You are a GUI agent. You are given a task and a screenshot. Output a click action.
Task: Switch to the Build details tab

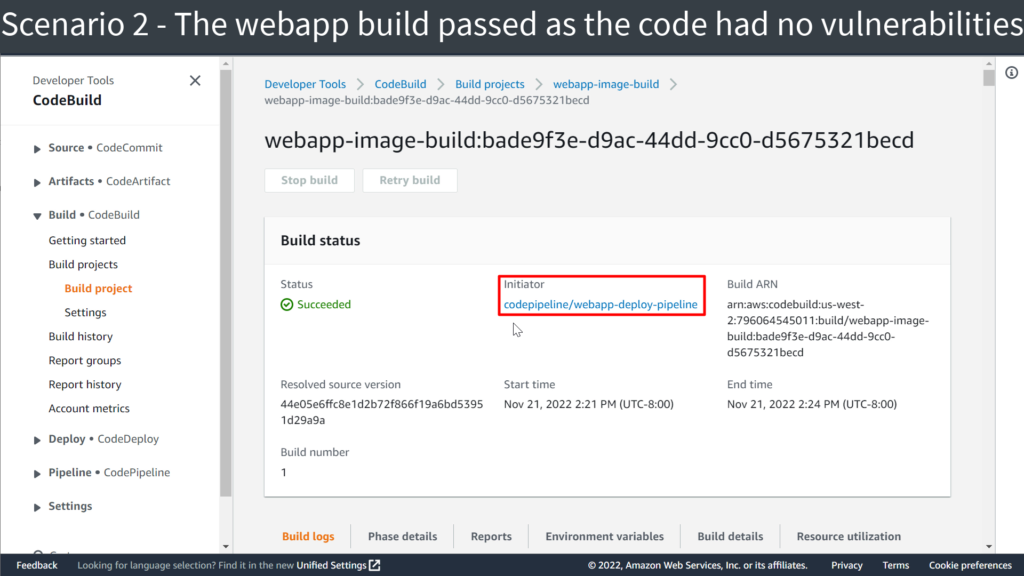pyautogui.click(x=730, y=536)
